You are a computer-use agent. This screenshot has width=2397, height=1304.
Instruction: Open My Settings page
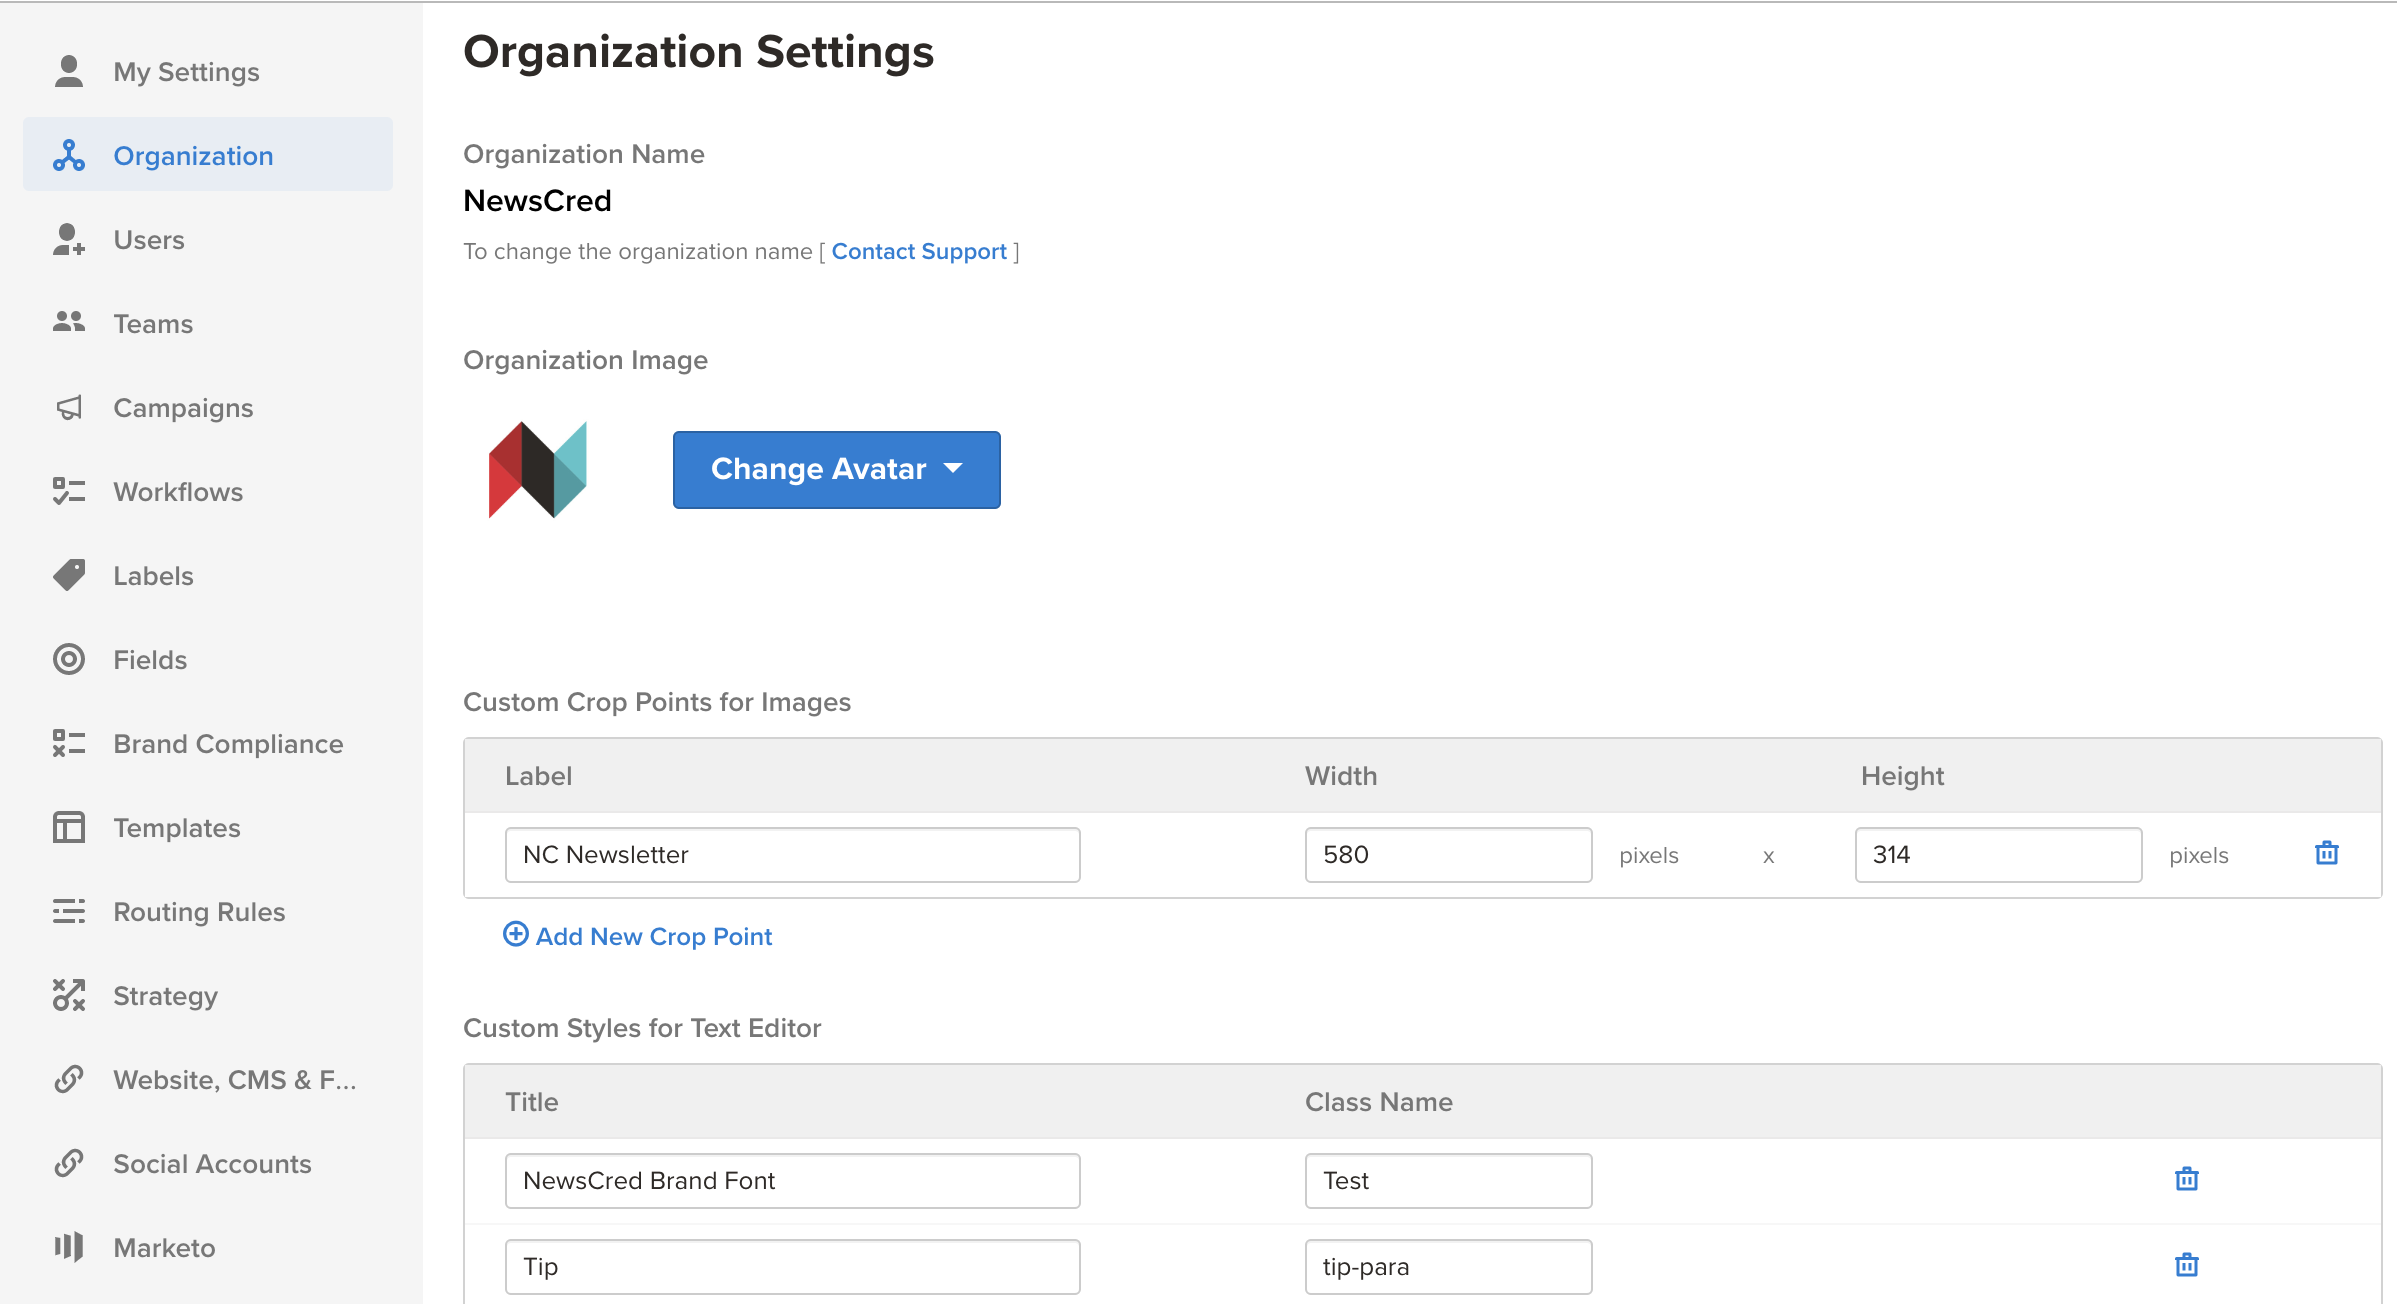click(x=208, y=72)
